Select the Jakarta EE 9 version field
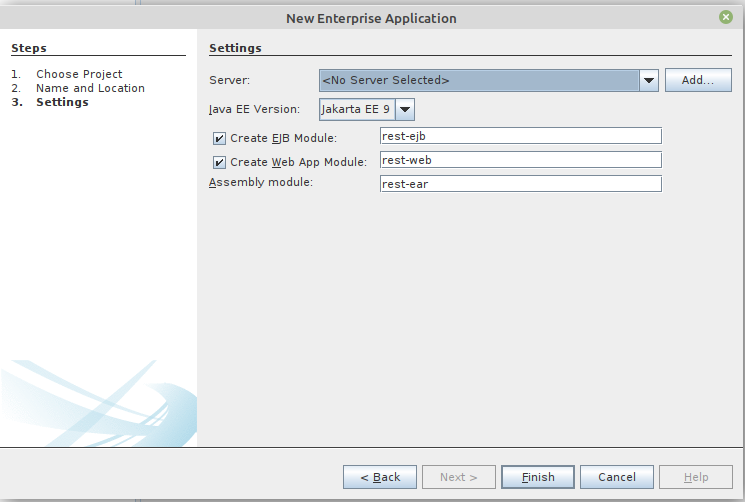Screen dimensions: 745x502 click(357, 109)
